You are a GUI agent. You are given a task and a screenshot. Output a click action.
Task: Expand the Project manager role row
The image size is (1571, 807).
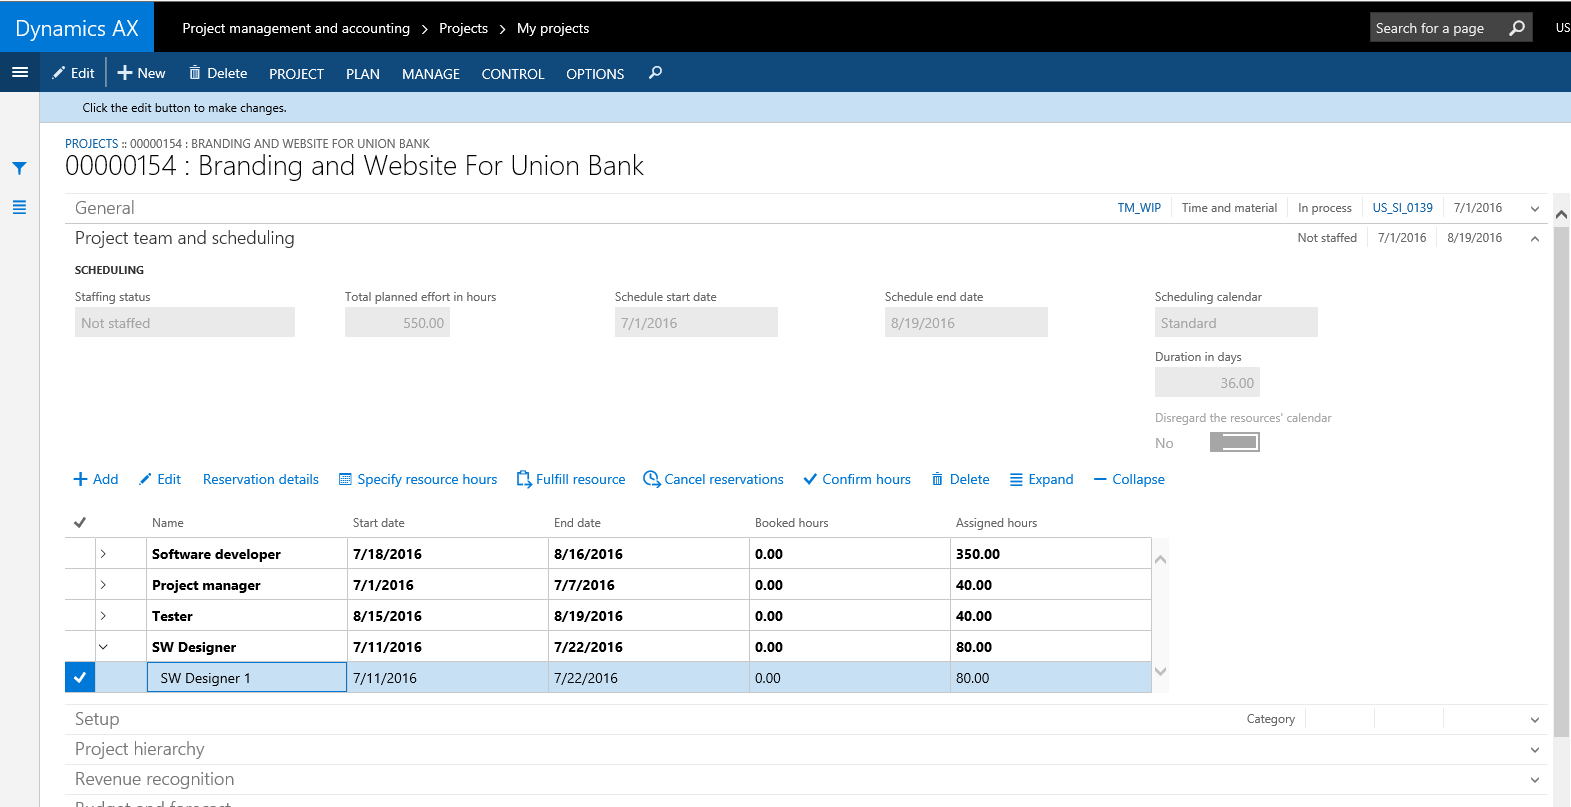103,584
